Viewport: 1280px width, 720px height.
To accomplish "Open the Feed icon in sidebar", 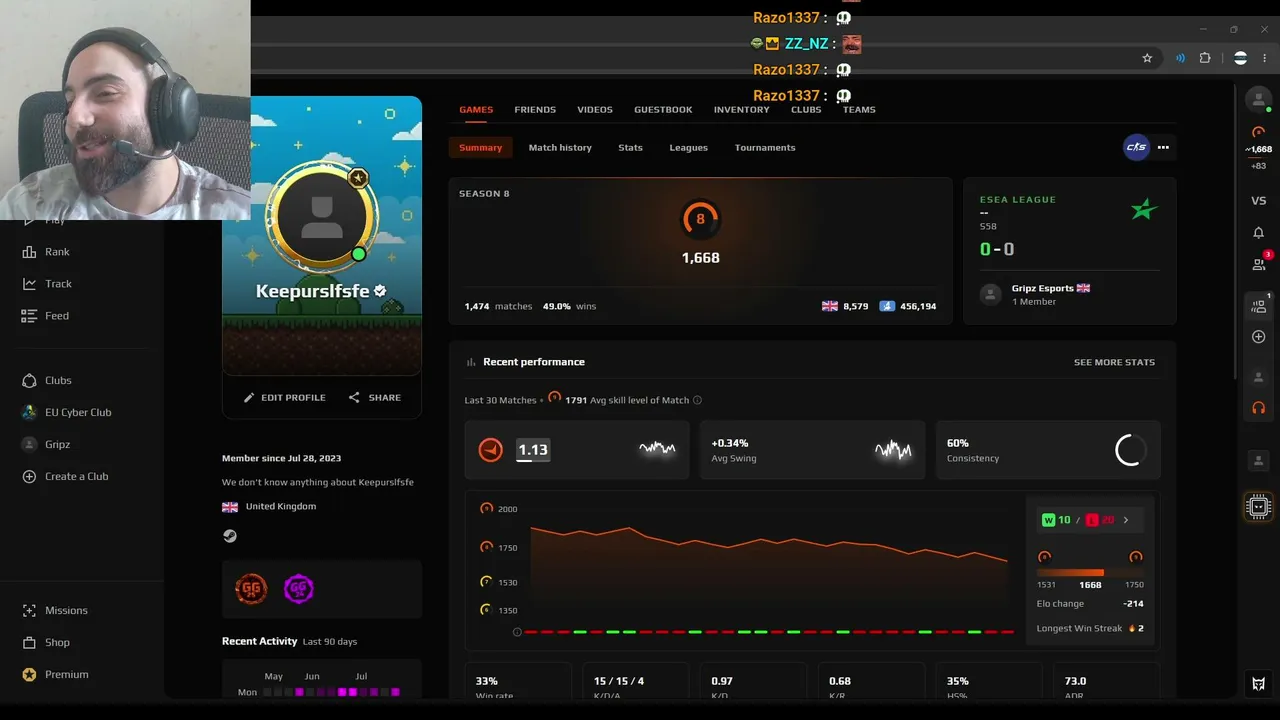I will (29, 316).
